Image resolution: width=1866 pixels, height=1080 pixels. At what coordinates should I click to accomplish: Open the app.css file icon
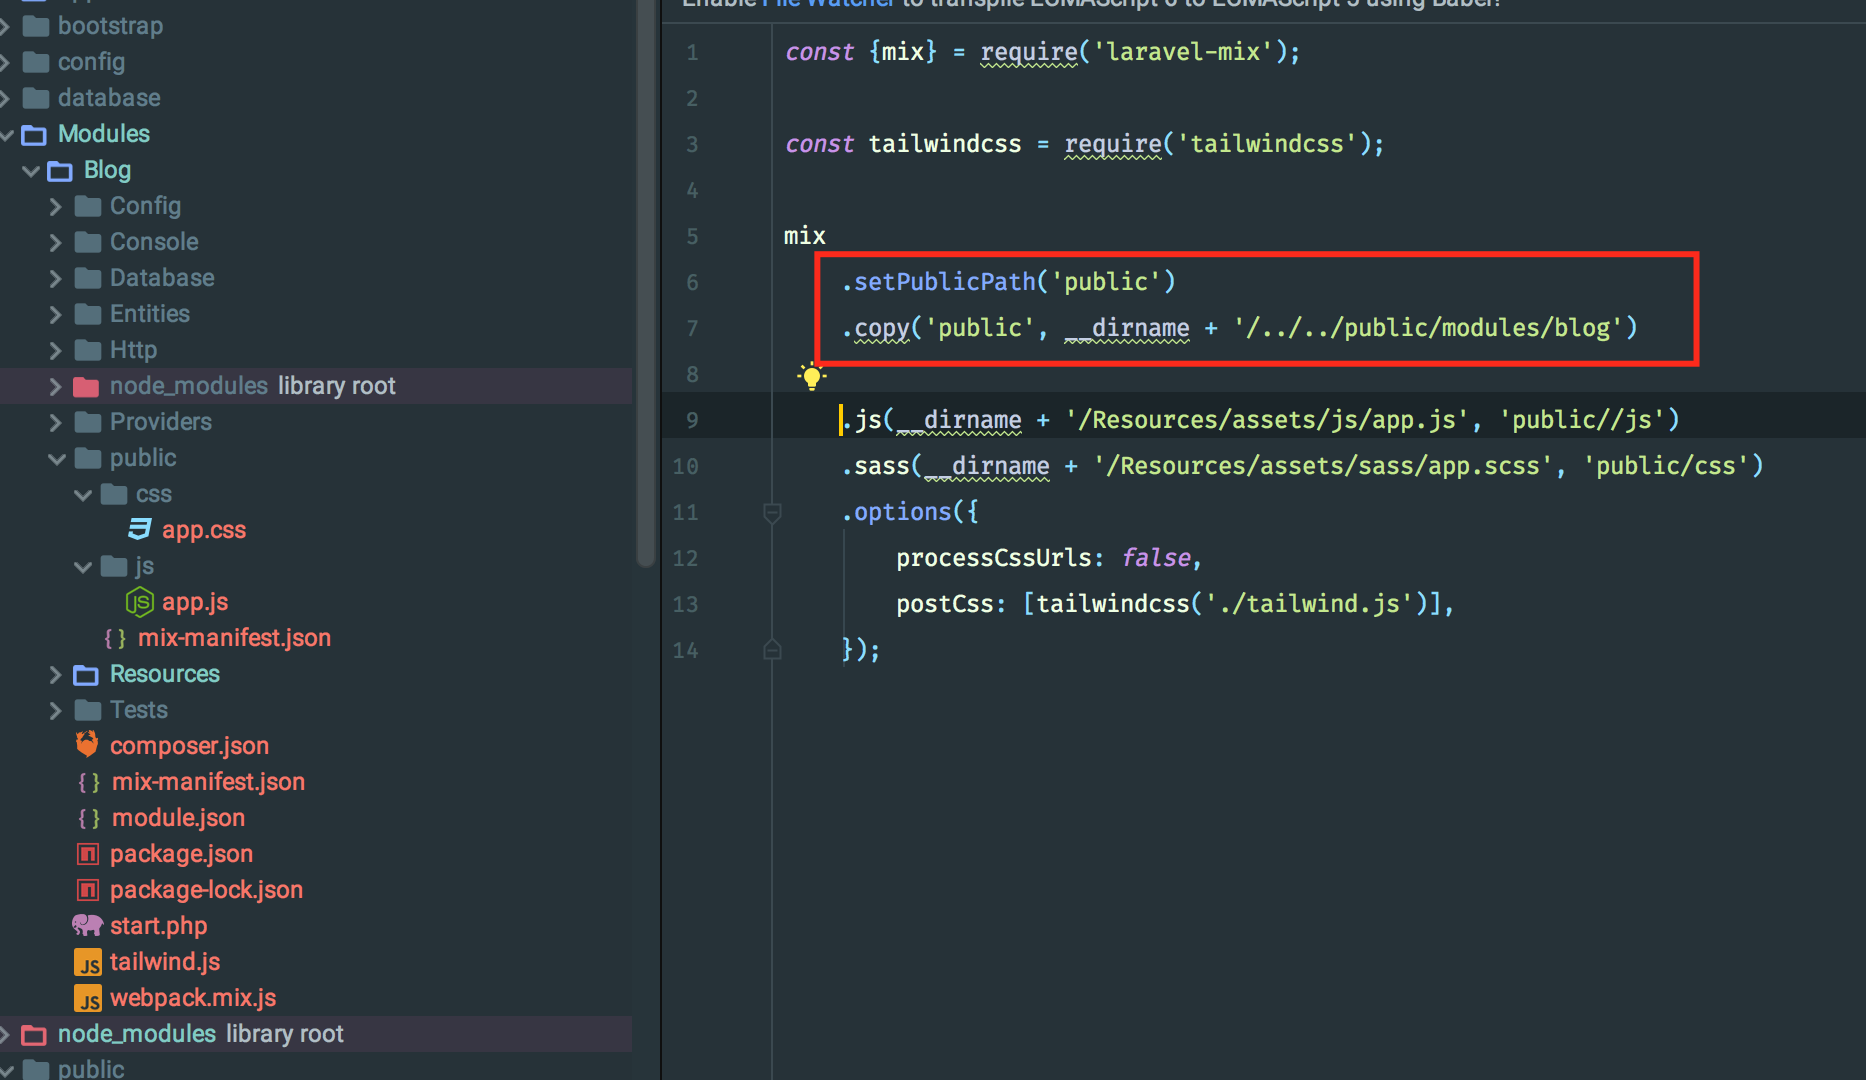(139, 529)
